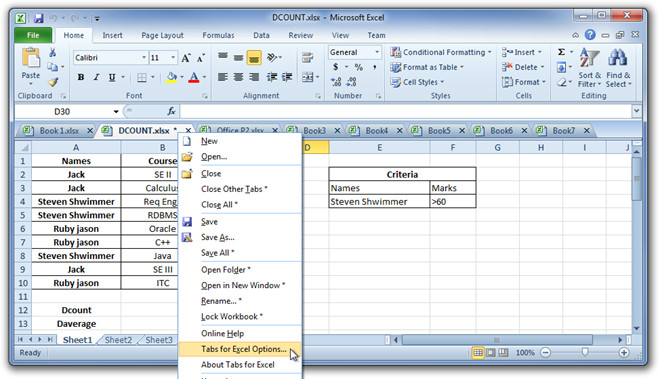Center the text horizontally

[x=238, y=77]
